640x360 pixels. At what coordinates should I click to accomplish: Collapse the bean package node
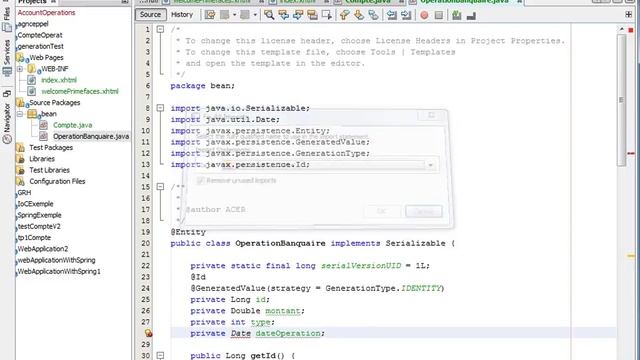[x=20, y=113]
